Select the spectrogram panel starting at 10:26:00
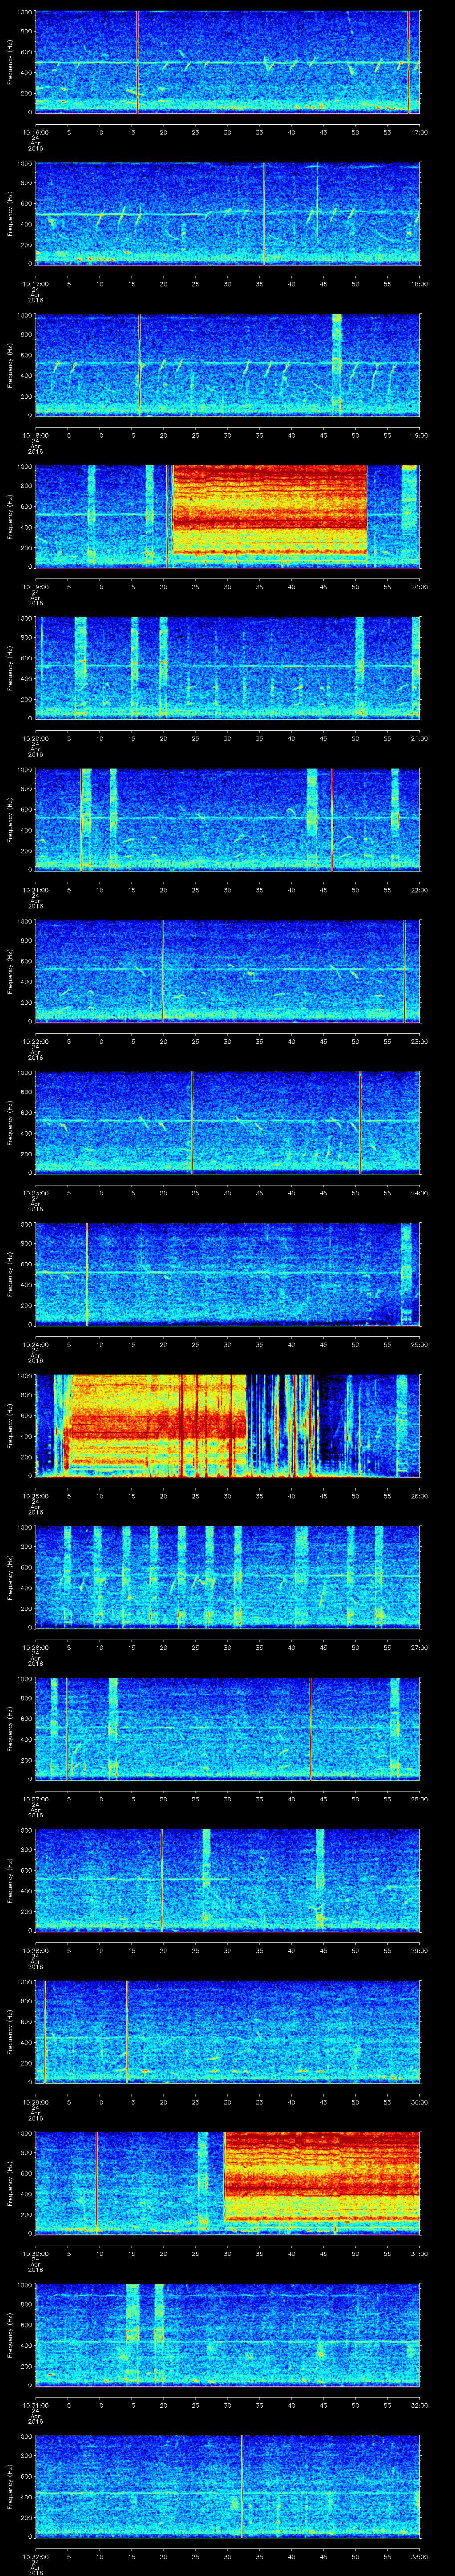The width and height of the screenshot is (455, 2576). pos(227,1577)
